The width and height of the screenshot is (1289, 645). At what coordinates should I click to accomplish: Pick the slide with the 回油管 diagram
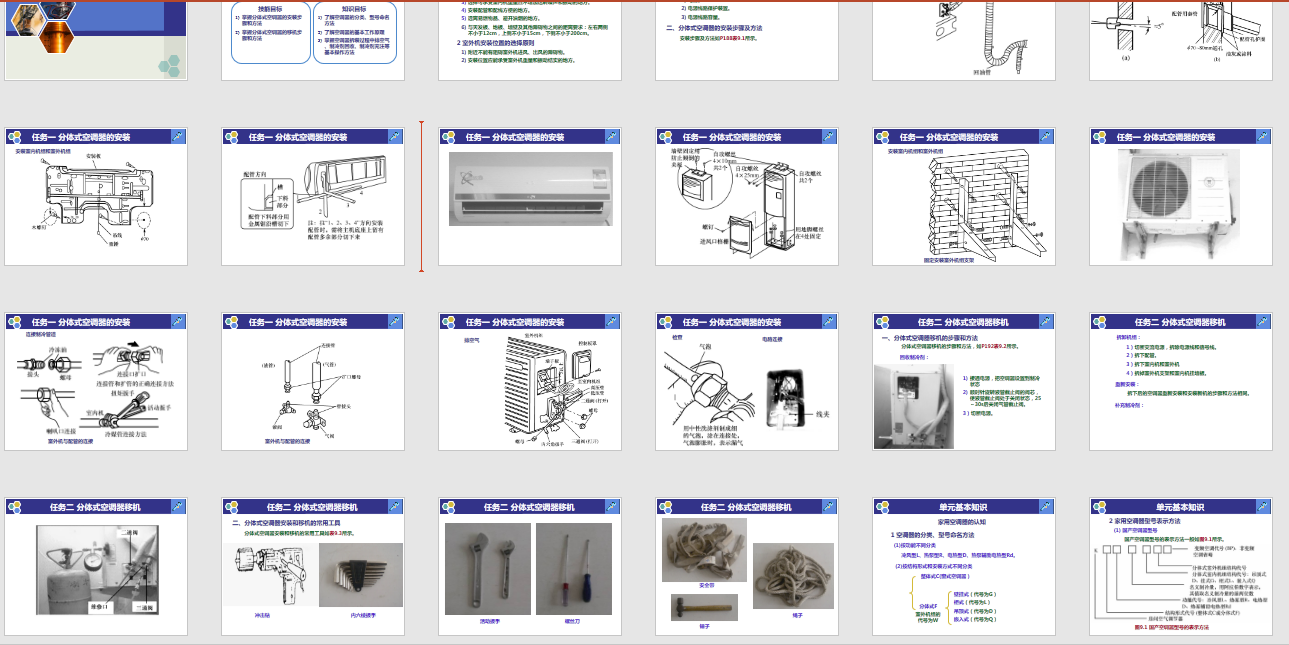pos(964,40)
